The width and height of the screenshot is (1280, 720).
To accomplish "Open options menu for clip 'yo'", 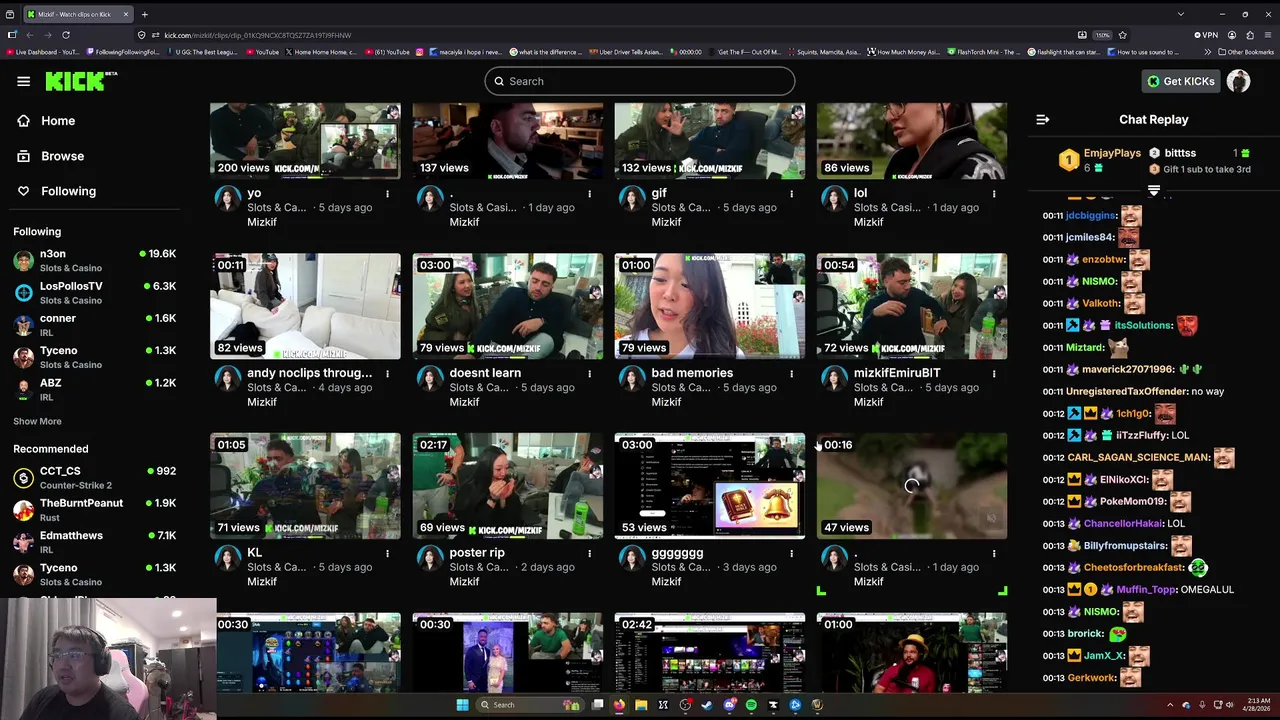I will (387, 193).
